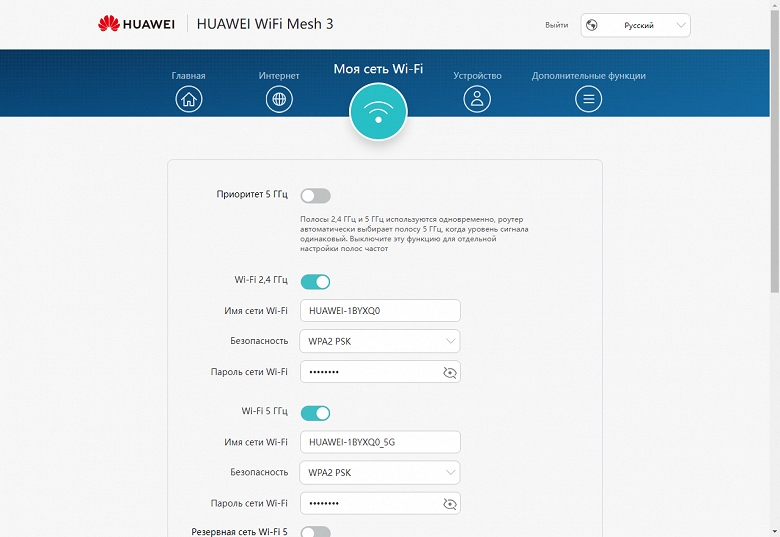Click the Моя сеть Wi-Fi round icon
Viewport: 780px width, 537px height.
[378, 112]
